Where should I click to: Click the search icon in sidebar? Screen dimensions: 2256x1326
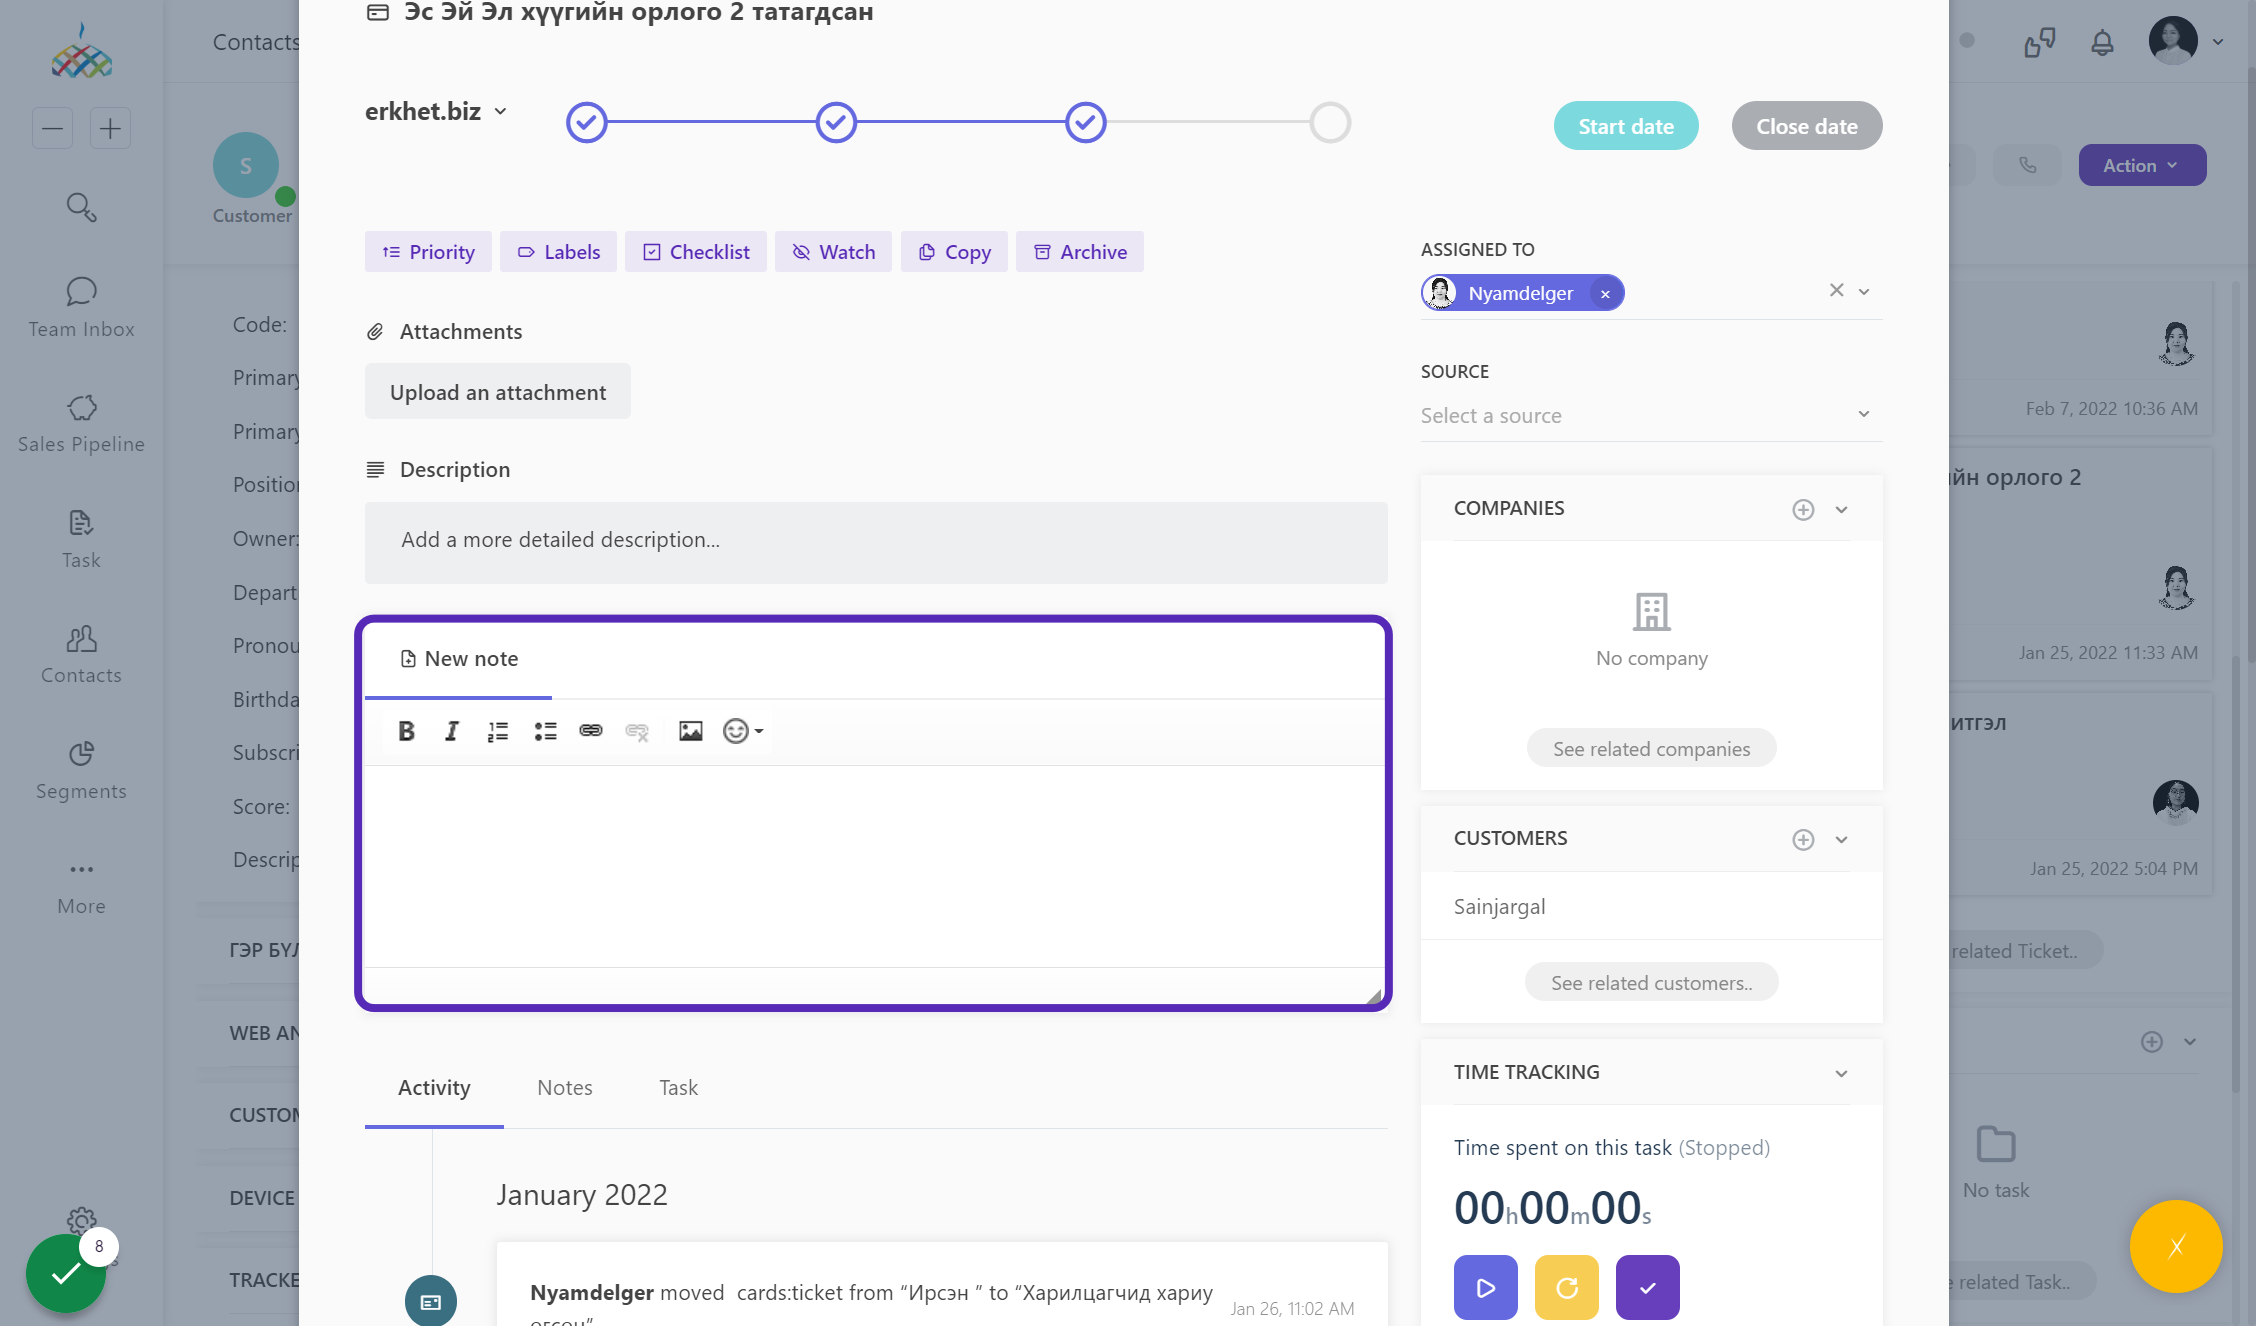(81, 207)
